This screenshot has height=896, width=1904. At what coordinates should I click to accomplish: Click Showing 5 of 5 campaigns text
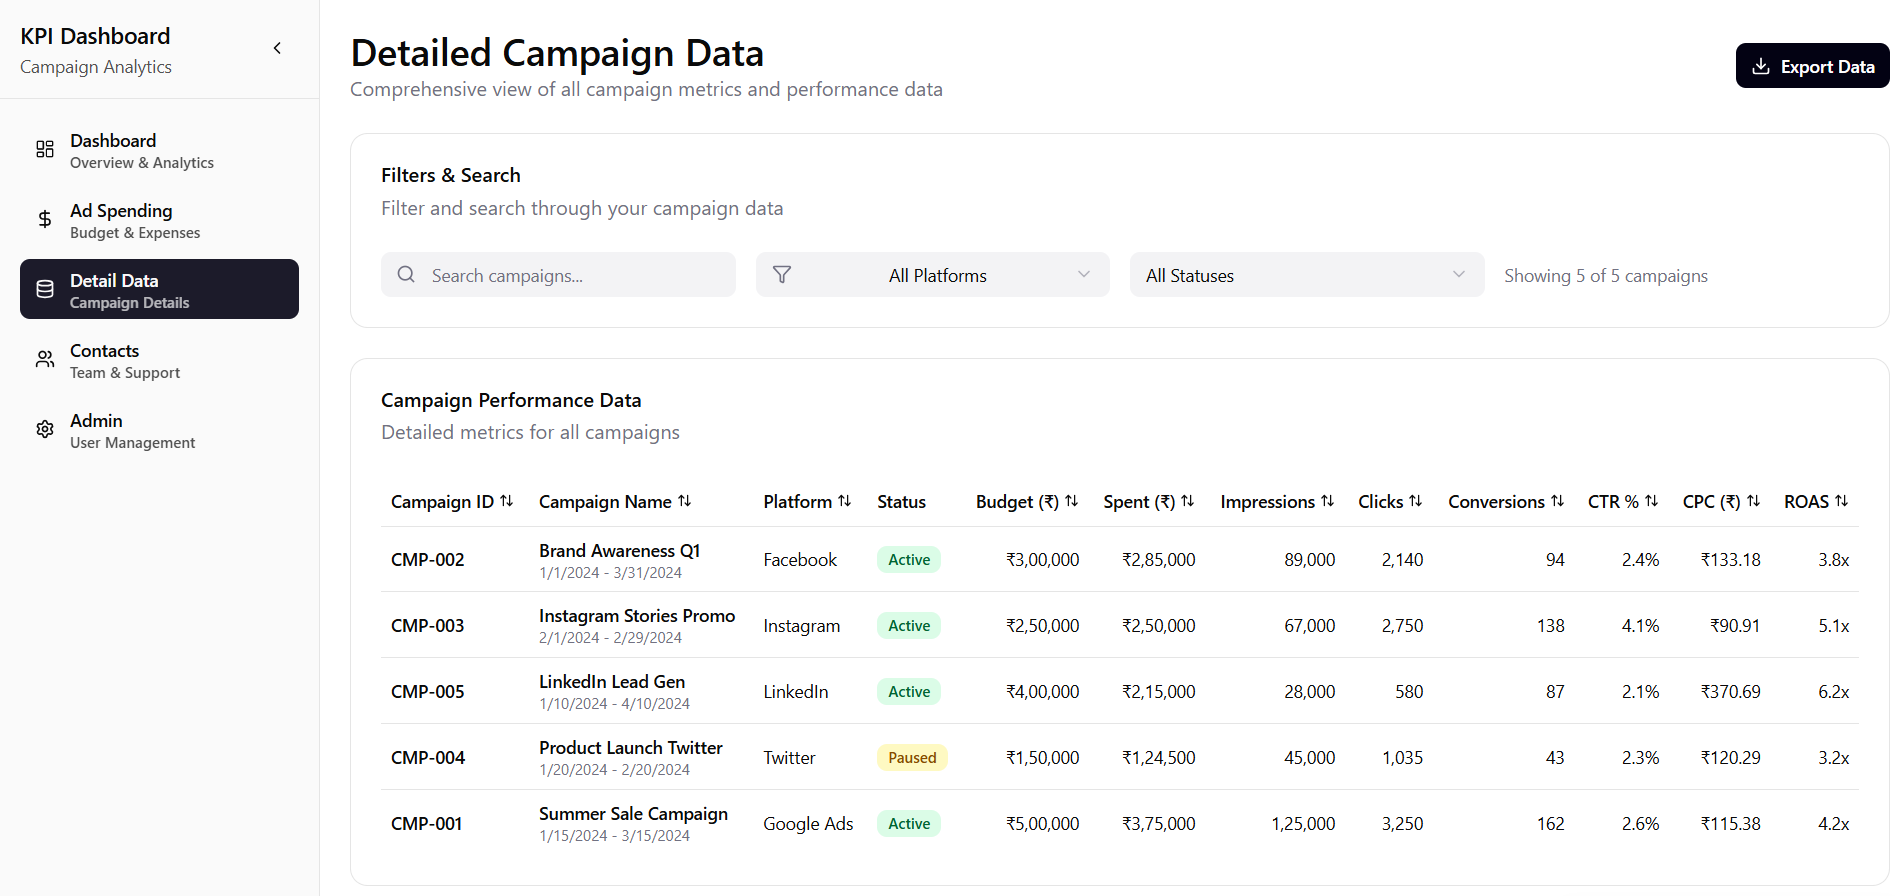point(1606,276)
